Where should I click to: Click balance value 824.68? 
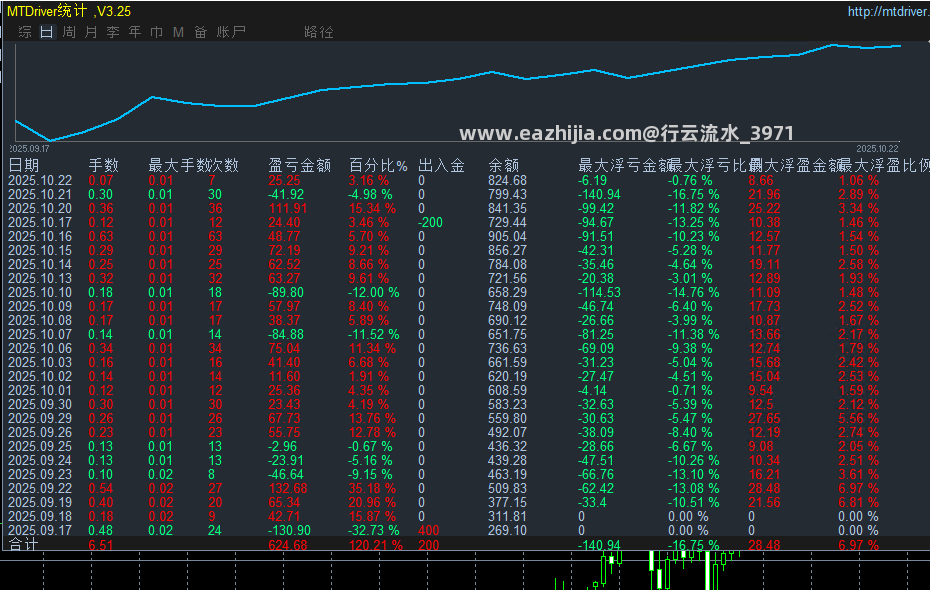tap(508, 180)
